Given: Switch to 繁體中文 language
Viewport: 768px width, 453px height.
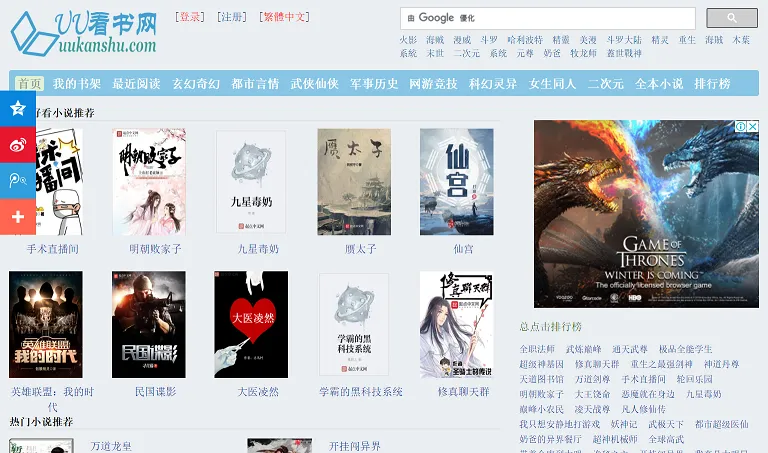Looking at the screenshot, I should tap(284, 17).
